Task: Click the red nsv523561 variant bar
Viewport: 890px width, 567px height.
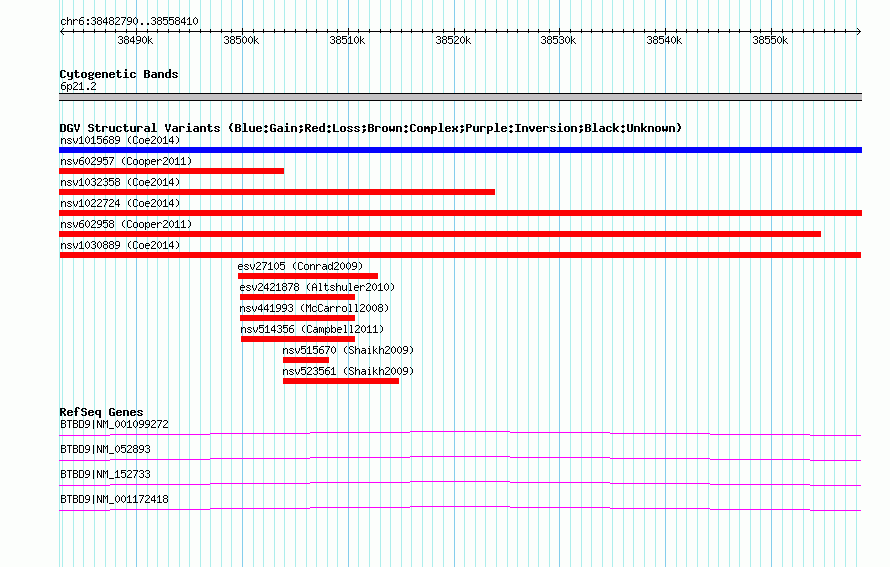Action: pyautogui.click(x=341, y=381)
